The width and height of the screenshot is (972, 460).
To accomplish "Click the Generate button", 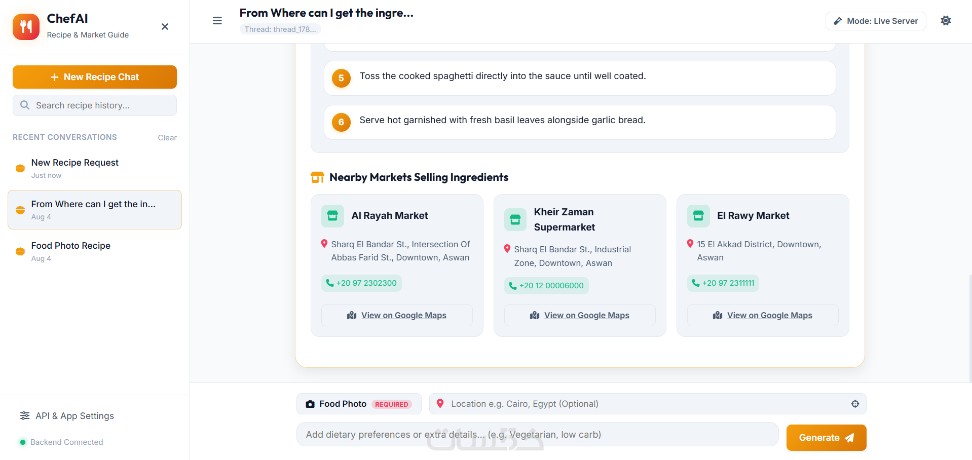I will (x=826, y=438).
